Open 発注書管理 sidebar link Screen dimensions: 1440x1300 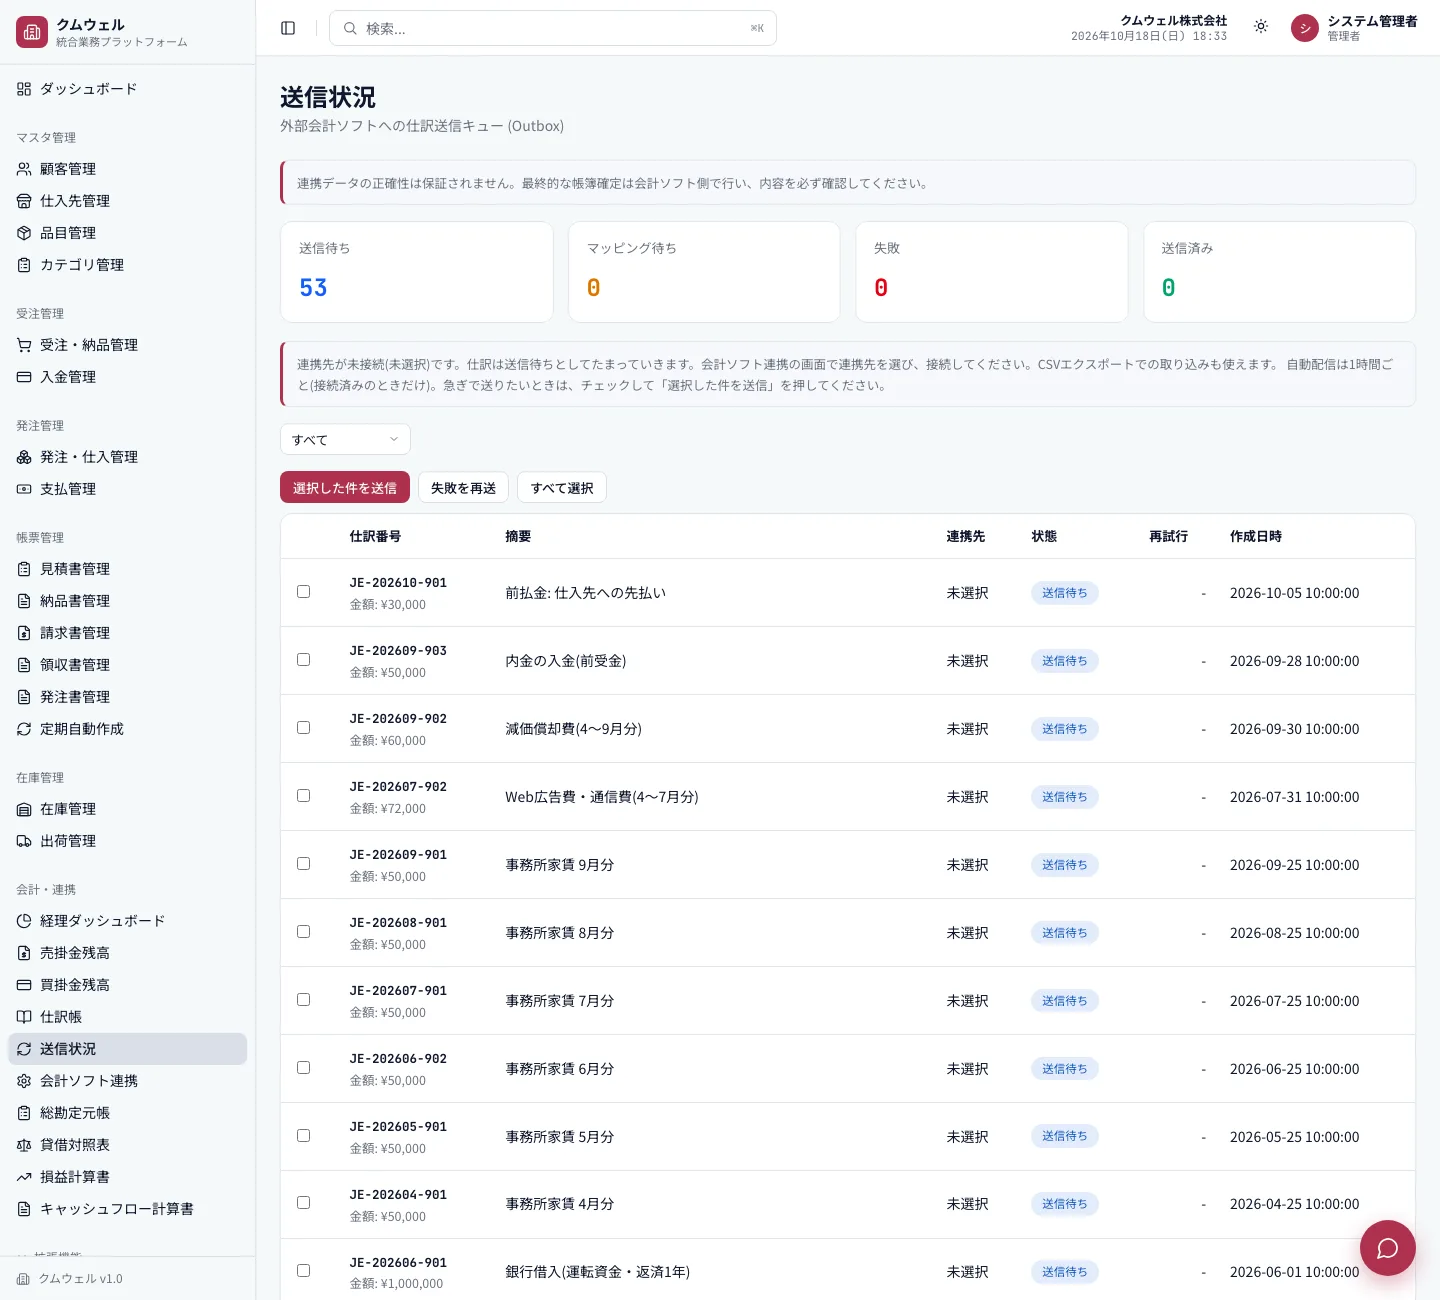128,697
